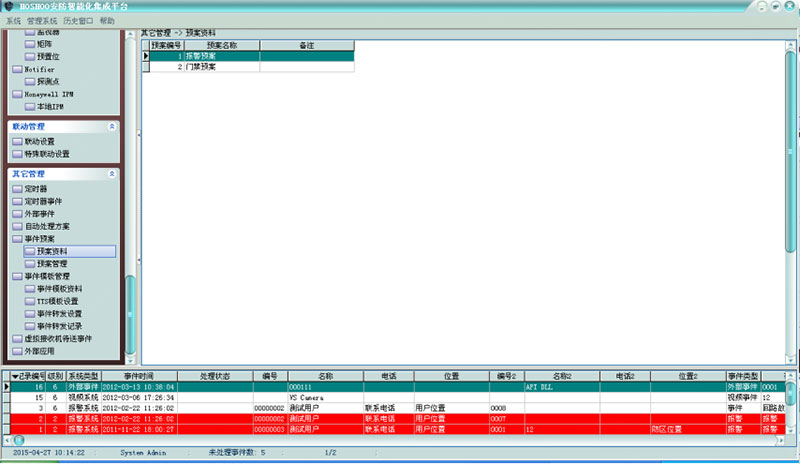
Task: Collapse the 联动管理 panel section
Action: [112, 127]
